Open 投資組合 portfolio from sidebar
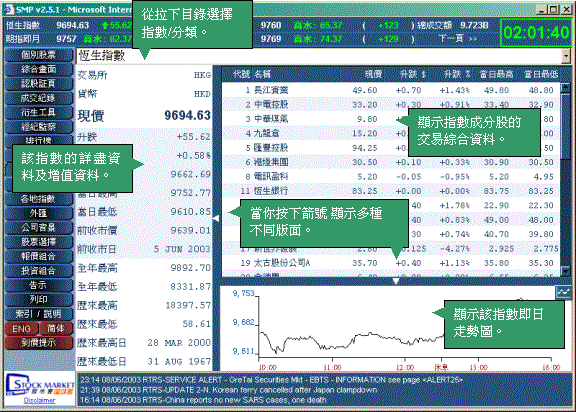This screenshot has width=576, height=412. pos(38,271)
